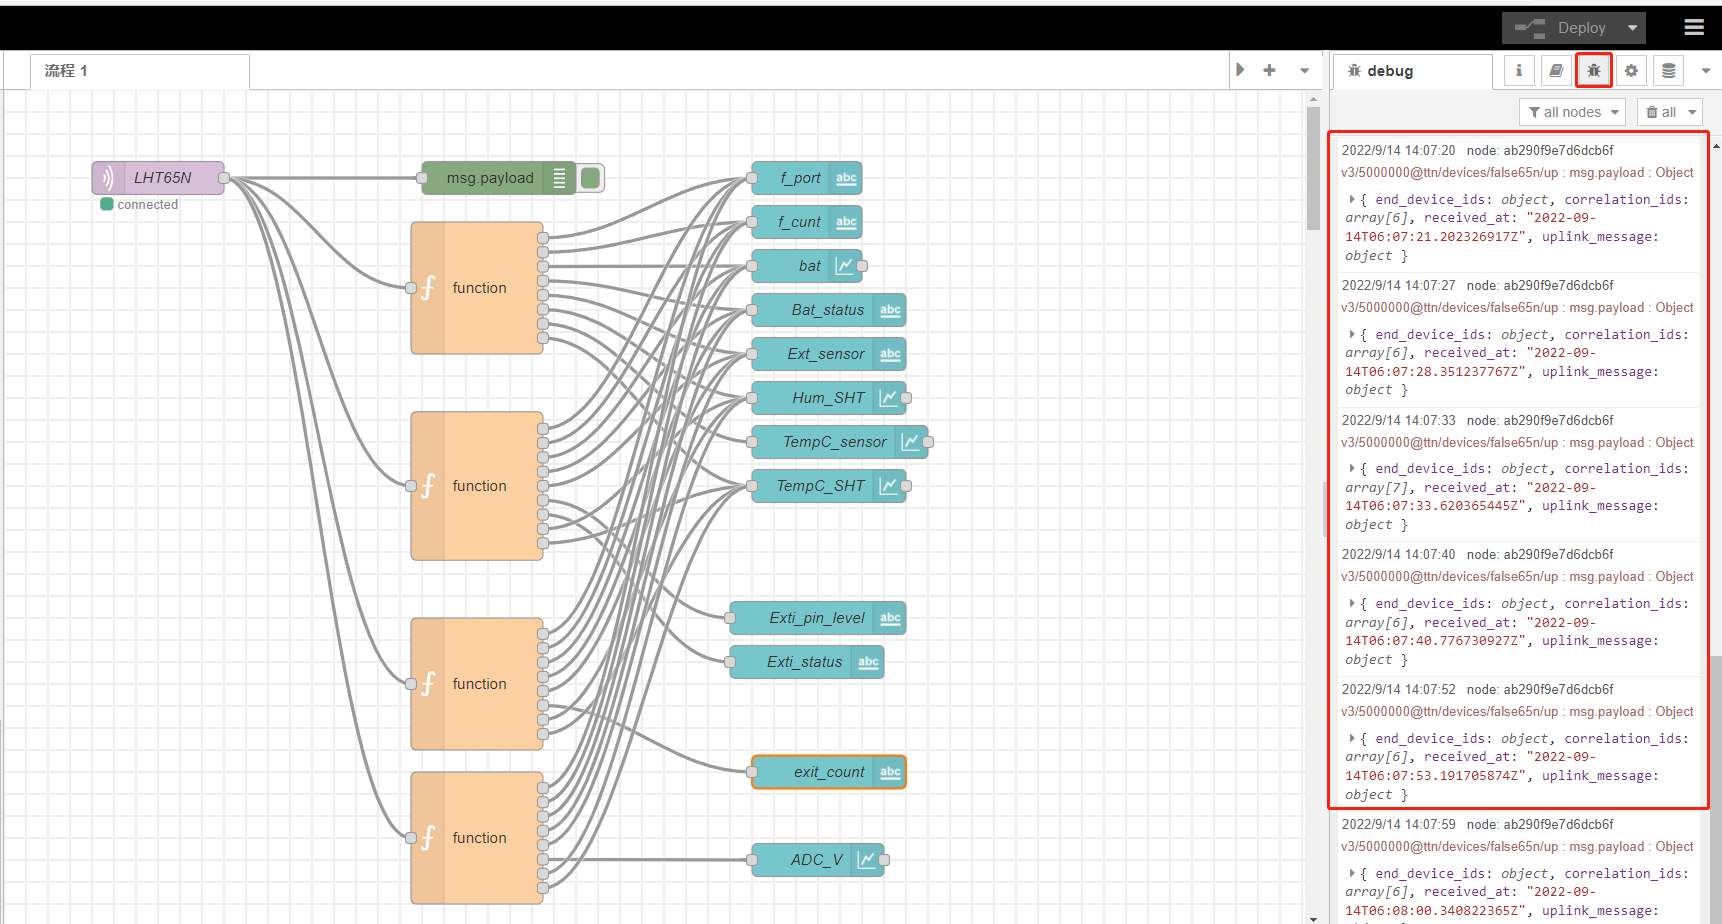Expand the payload object from 14:07:33 message
The image size is (1722, 924).
click(x=1352, y=469)
